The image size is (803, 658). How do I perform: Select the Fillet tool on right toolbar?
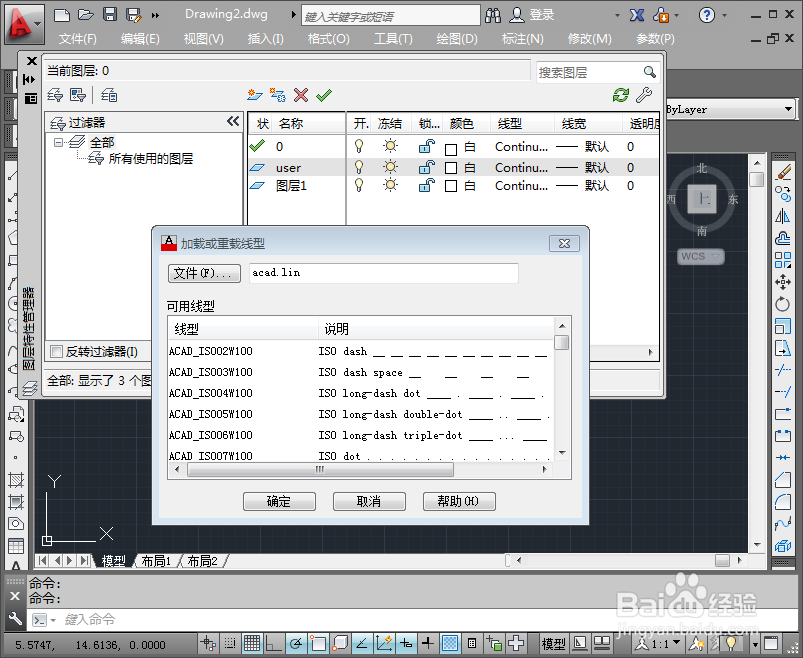[x=783, y=502]
